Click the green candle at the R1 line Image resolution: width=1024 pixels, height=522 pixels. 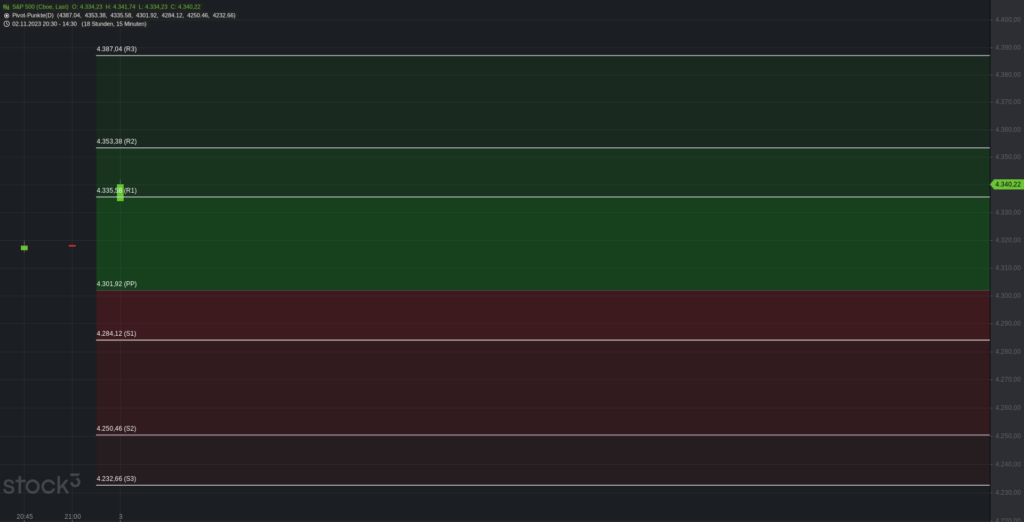pyautogui.click(x=120, y=192)
